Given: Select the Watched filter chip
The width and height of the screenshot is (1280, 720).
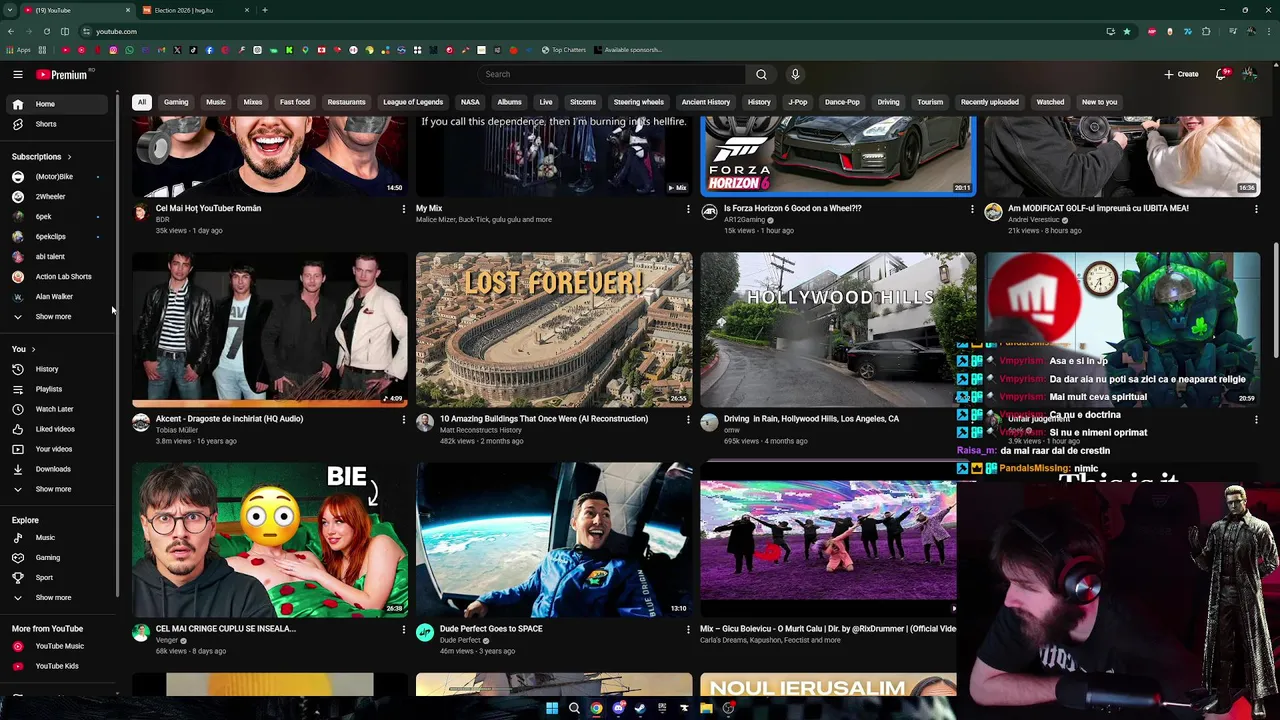Looking at the screenshot, I should click(x=1050, y=102).
